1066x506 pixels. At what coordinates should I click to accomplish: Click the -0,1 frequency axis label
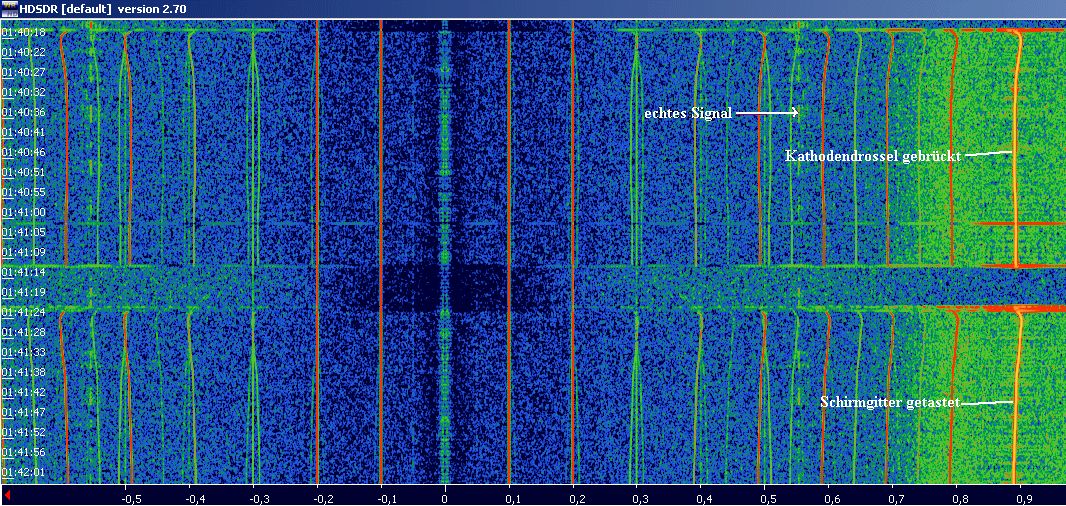pos(388,499)
